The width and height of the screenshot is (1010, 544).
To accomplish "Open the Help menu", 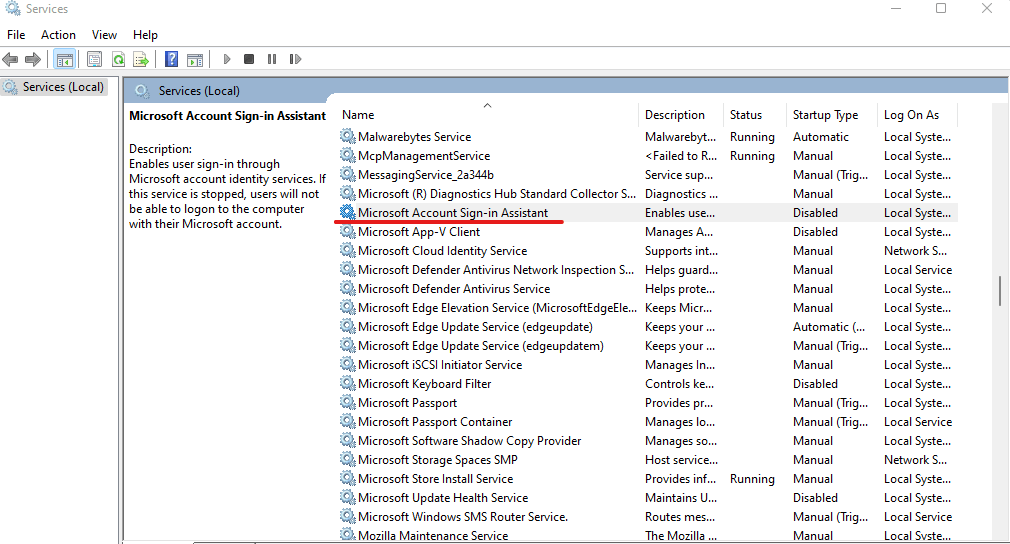I will coord(145,35).
